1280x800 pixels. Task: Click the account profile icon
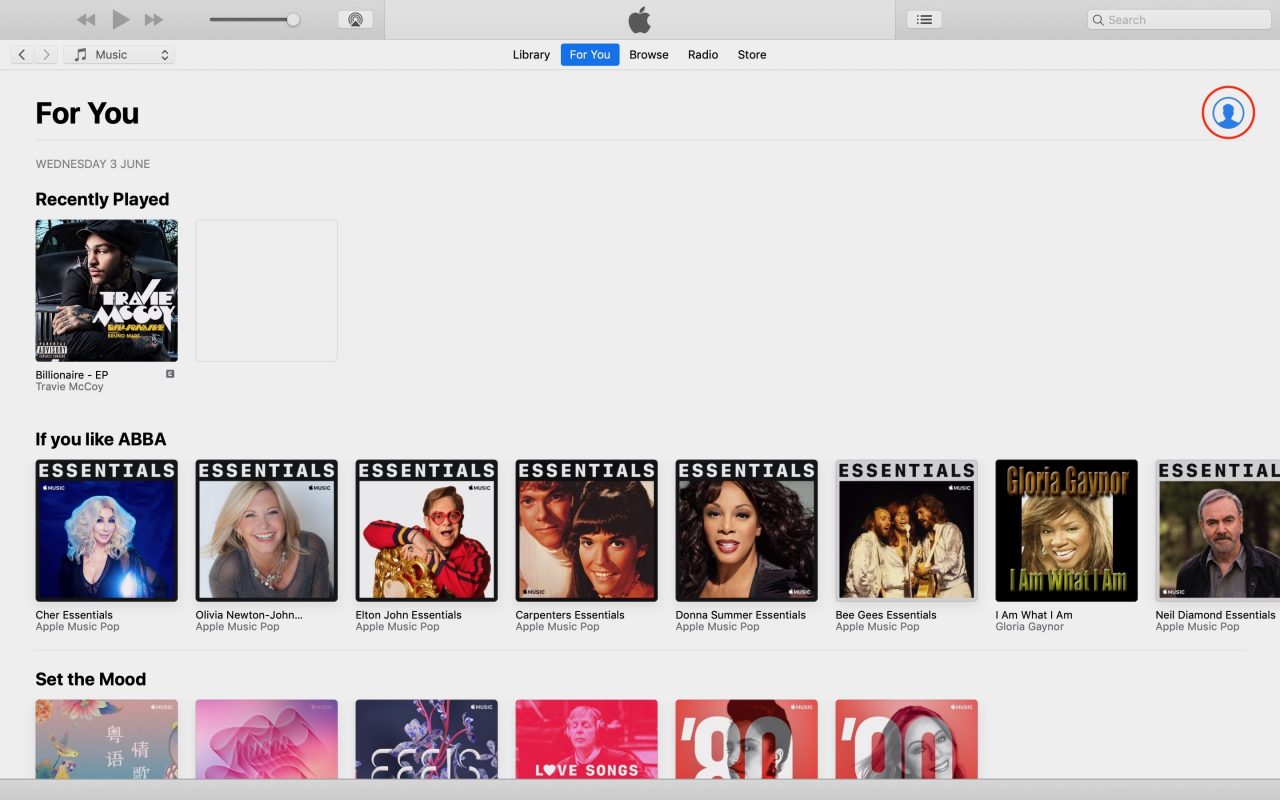(x=1227, y=113)
